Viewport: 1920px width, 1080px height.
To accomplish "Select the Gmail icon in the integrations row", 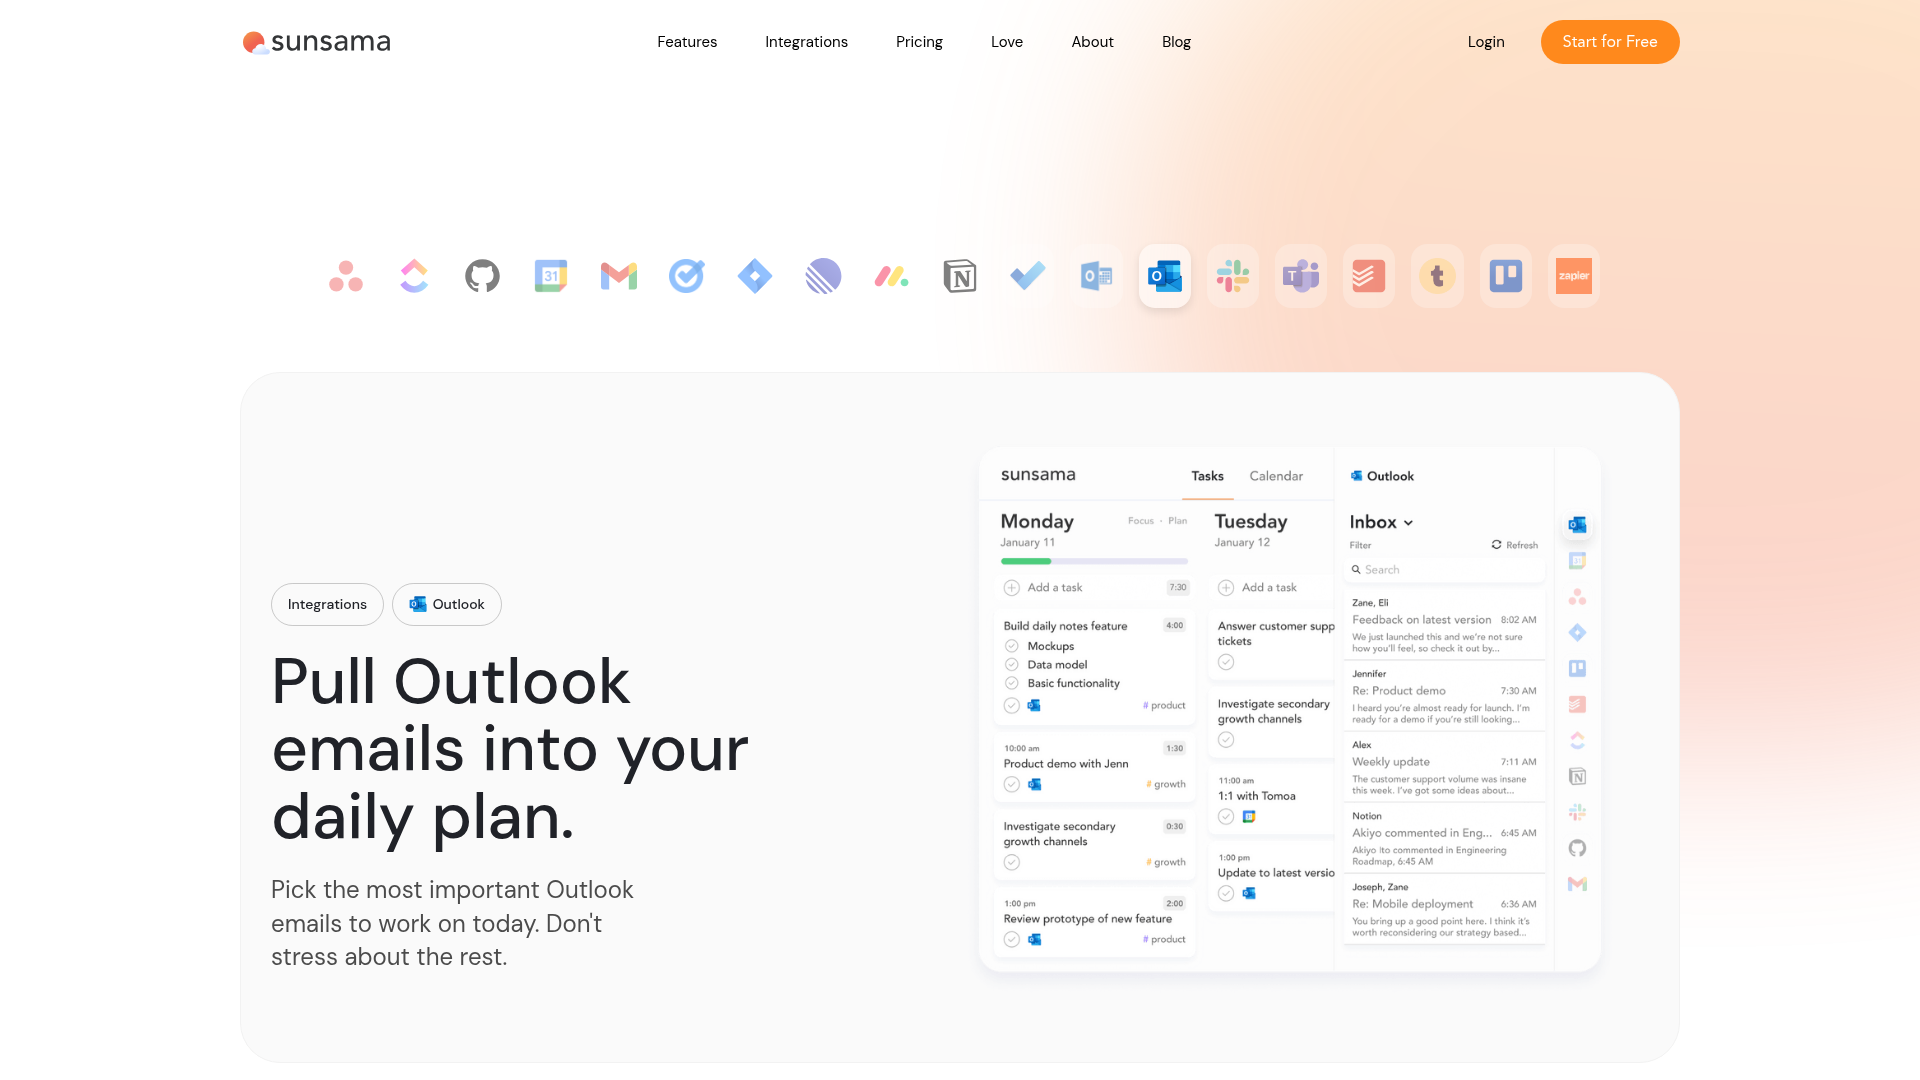I will coord(619,276).
